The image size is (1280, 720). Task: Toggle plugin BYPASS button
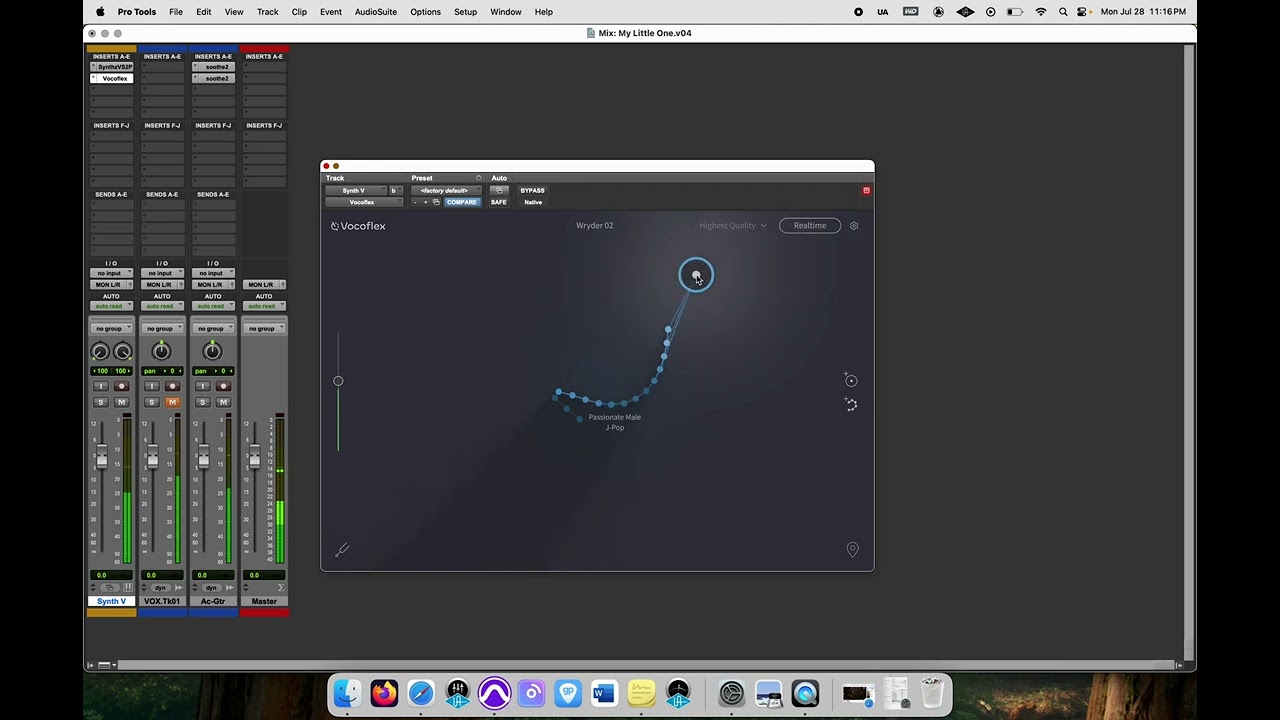(x=532, y=190)
